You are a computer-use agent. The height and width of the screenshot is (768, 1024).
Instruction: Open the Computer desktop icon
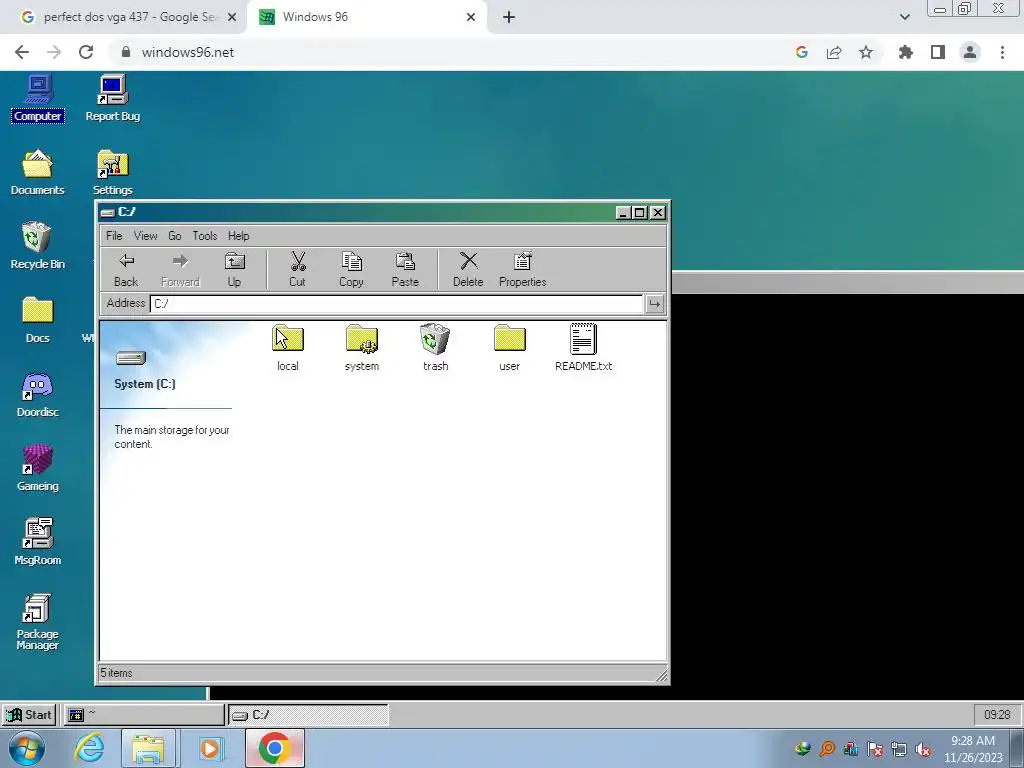(38, 99)
